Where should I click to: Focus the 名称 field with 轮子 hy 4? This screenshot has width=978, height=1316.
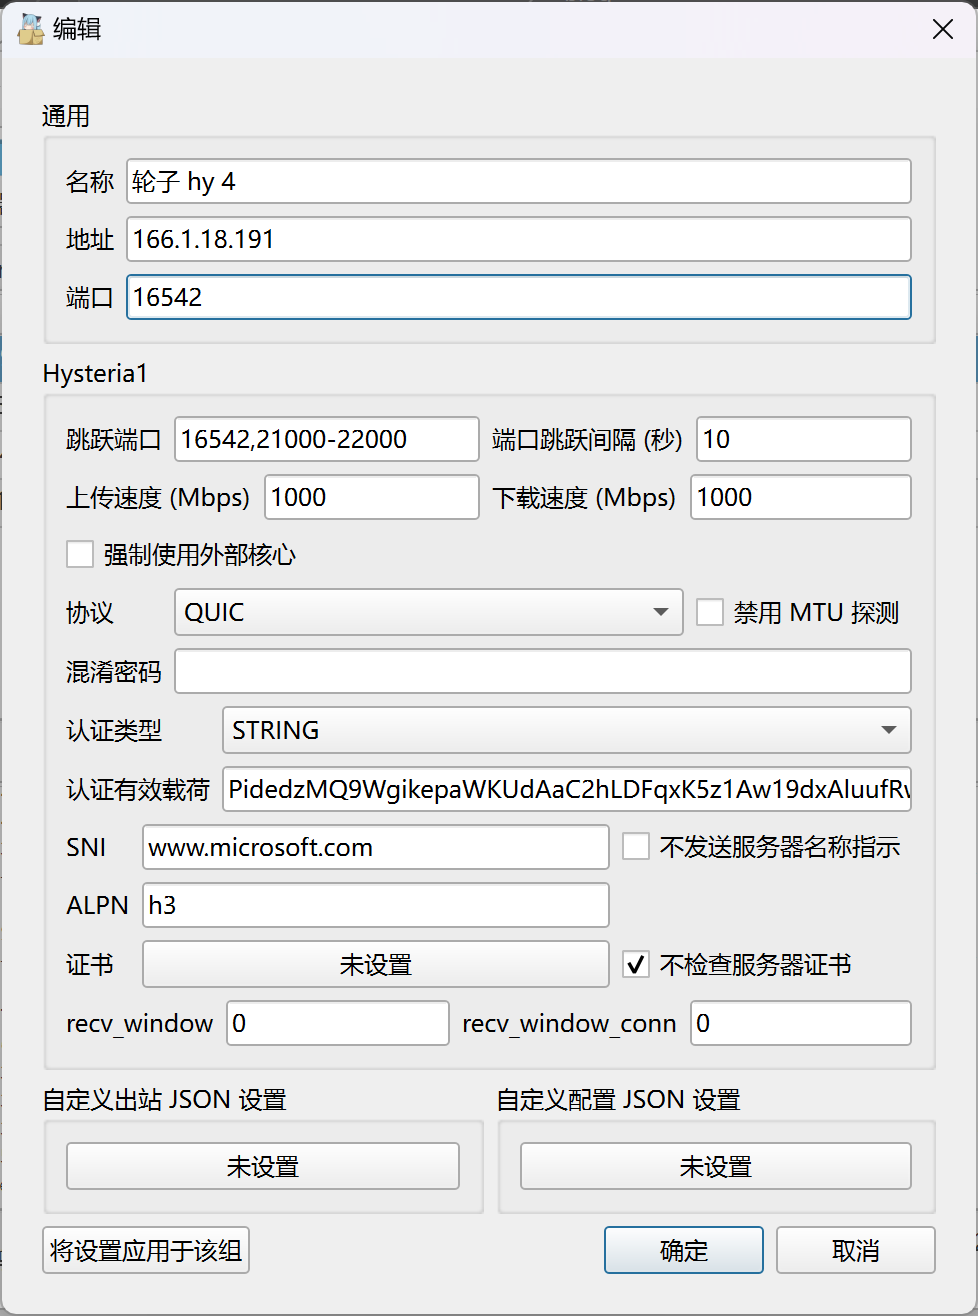click(x=519, y=181)
